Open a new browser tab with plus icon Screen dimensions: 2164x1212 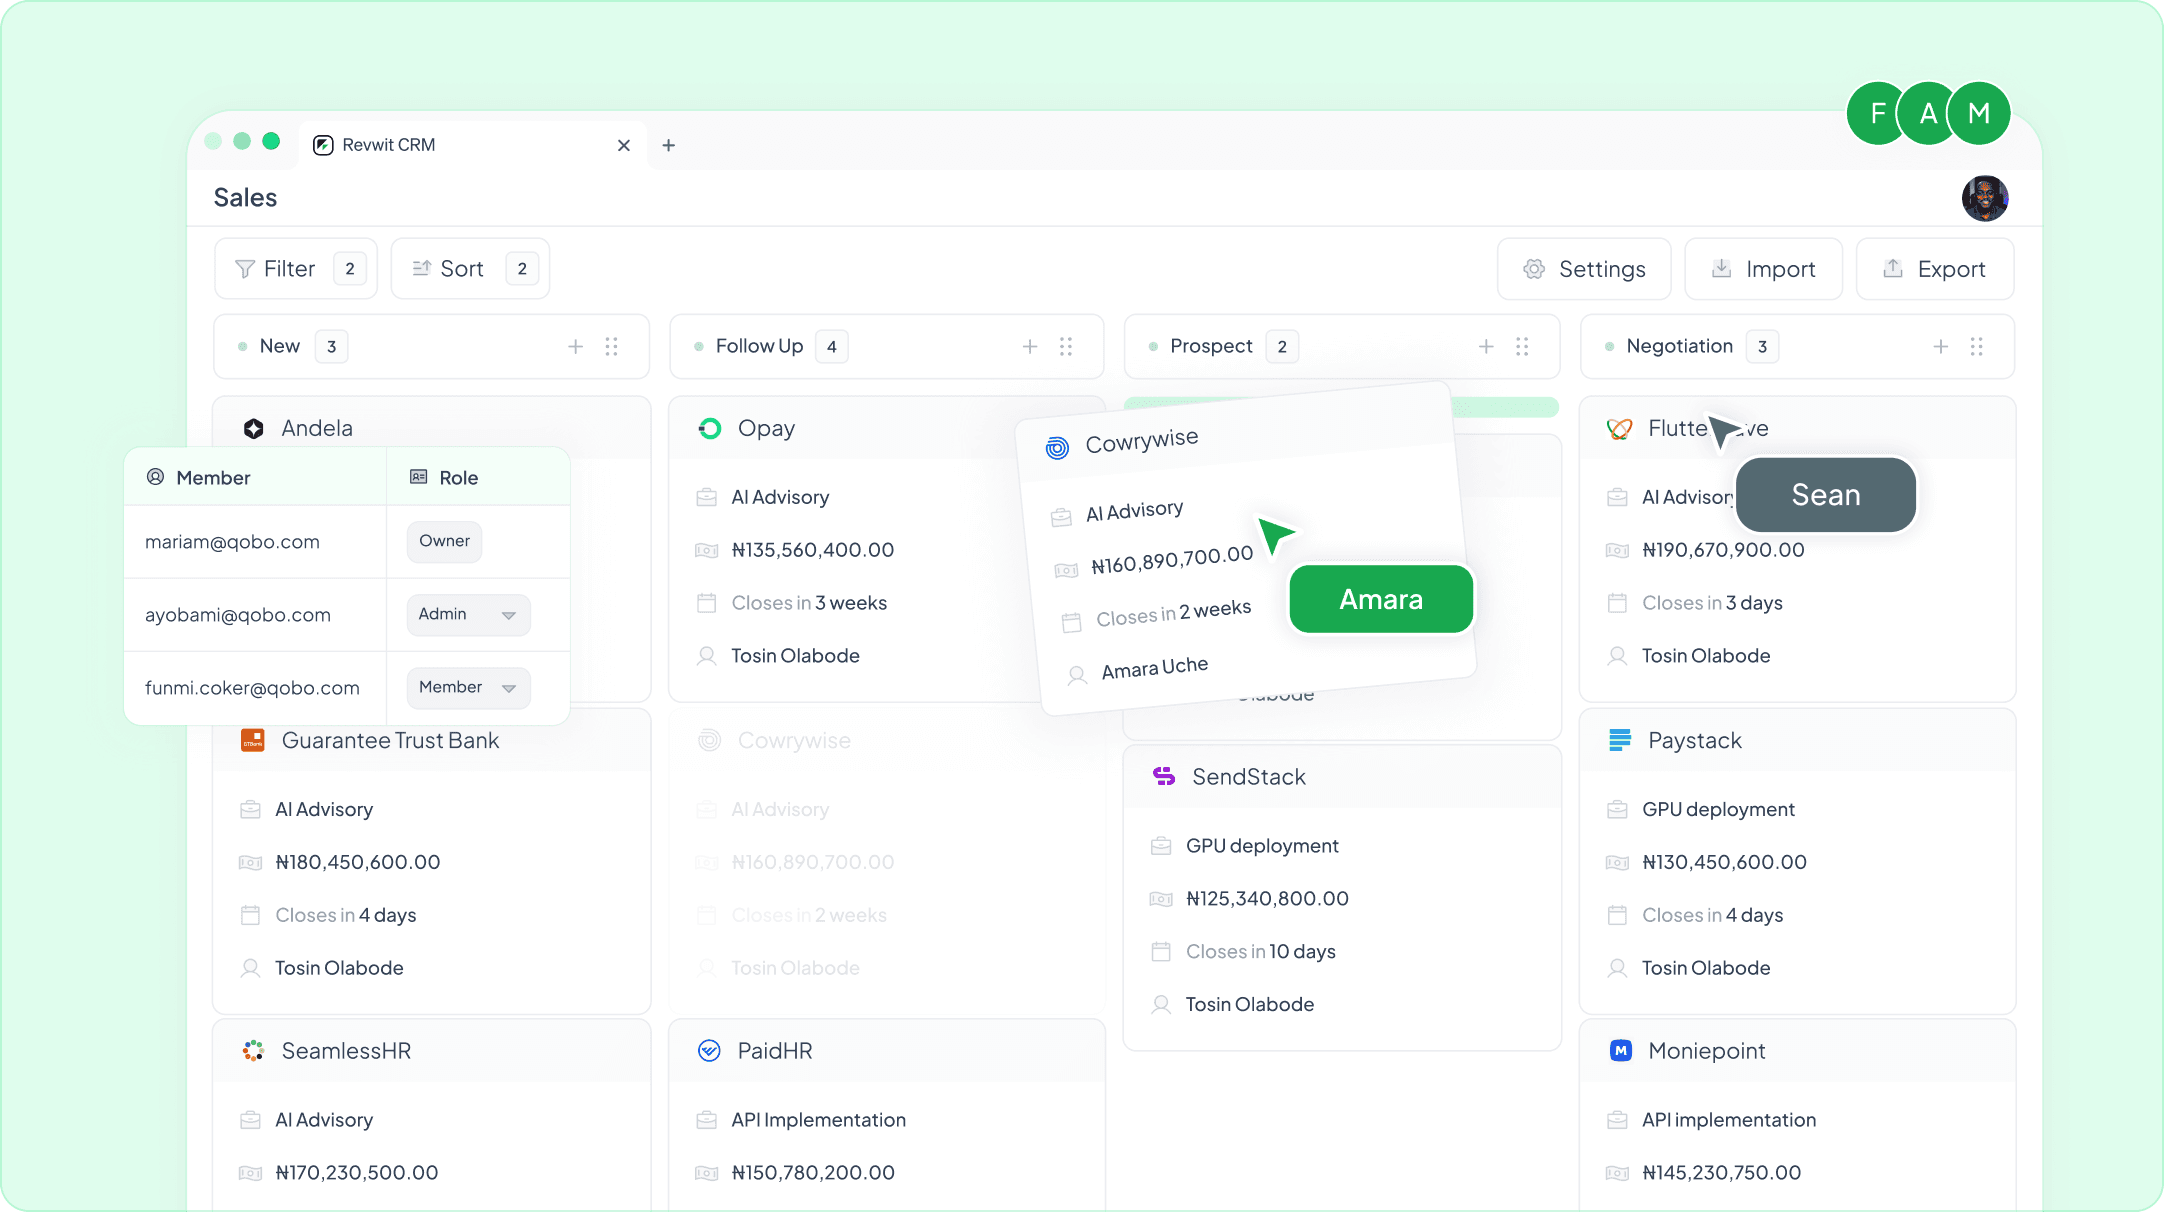tap(669, 146)
